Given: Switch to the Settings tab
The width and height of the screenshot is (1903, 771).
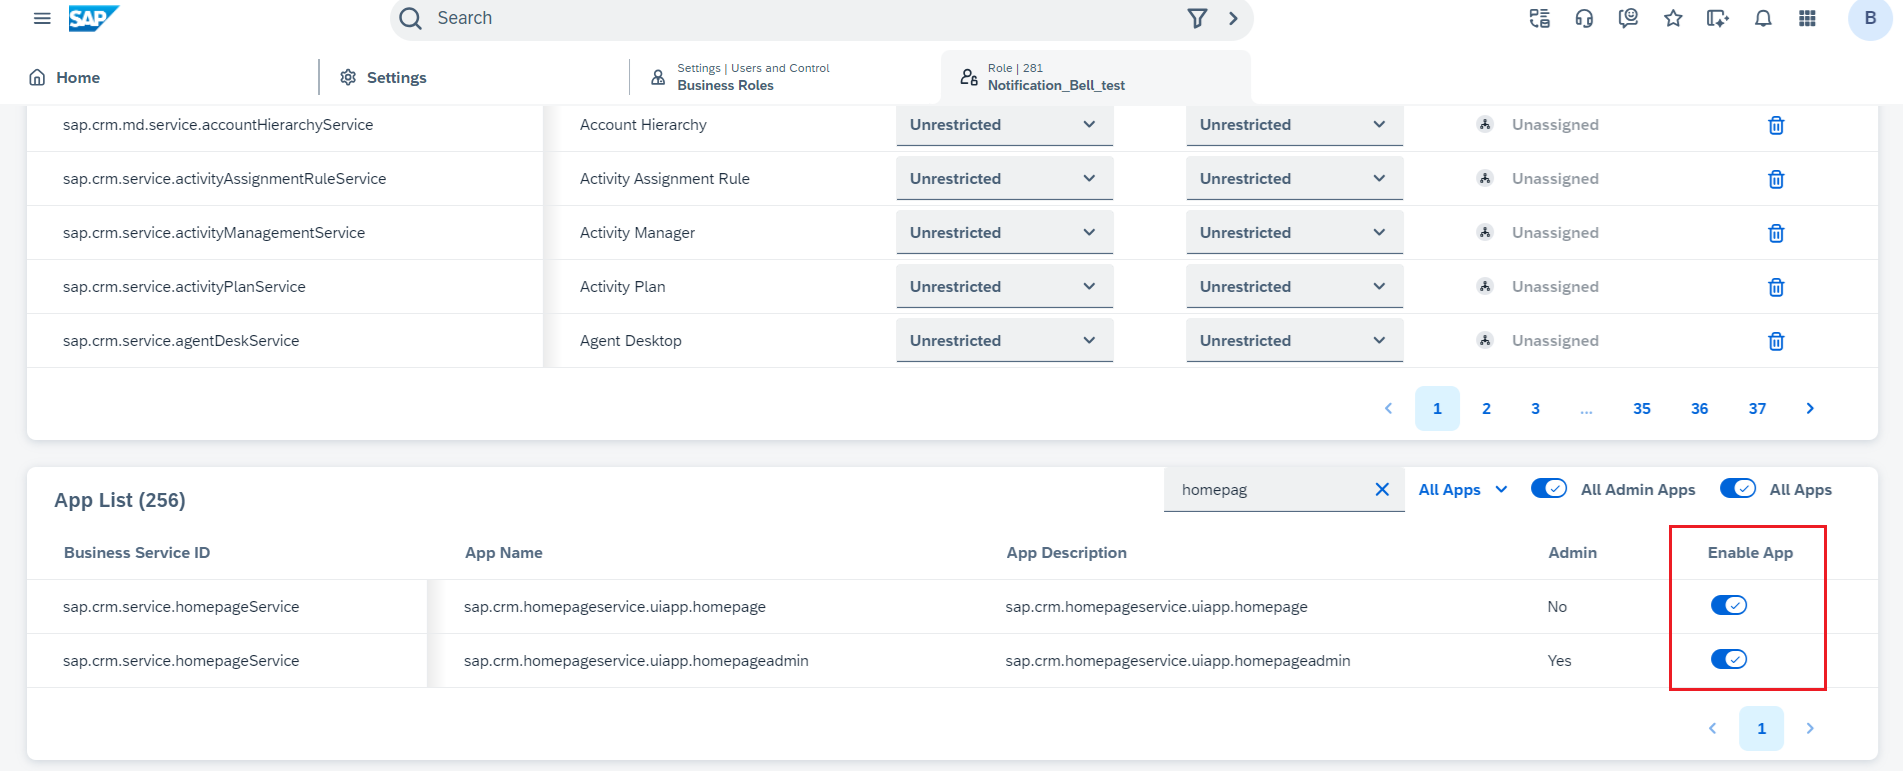Looking at the screenshot, I should pos(383,77).
